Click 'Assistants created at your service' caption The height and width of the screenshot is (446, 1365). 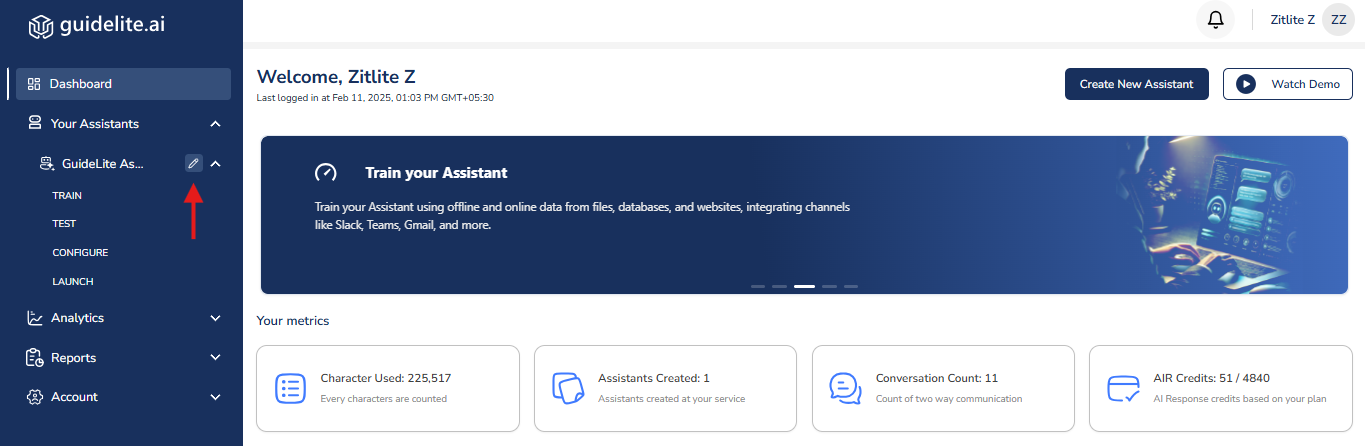tap(671, 399)
